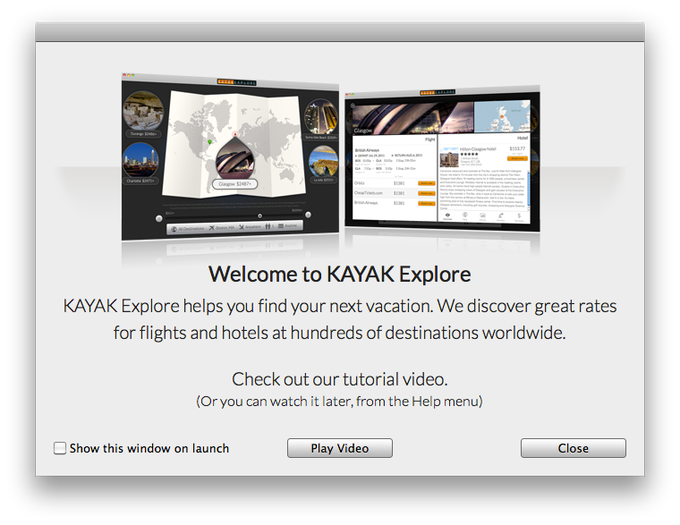Click the world map explore screenshot thumbnail
This screenshot has width=680, height=525.
(230, 157)
